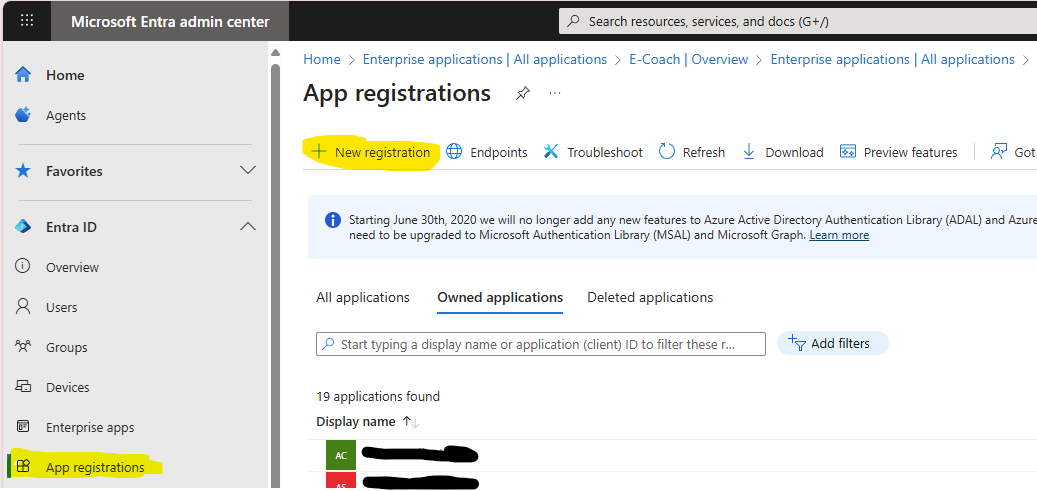Click the App registrations icon in sidebar

click(x=23, y=467)
